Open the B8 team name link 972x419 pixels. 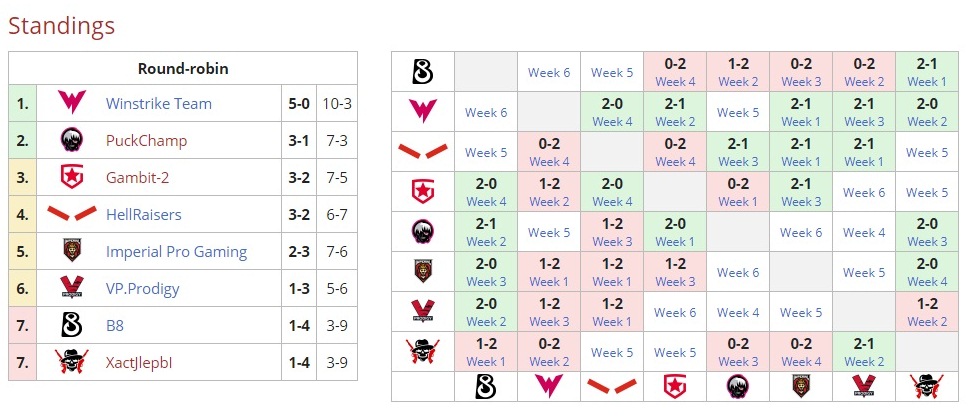coord(115,325)
